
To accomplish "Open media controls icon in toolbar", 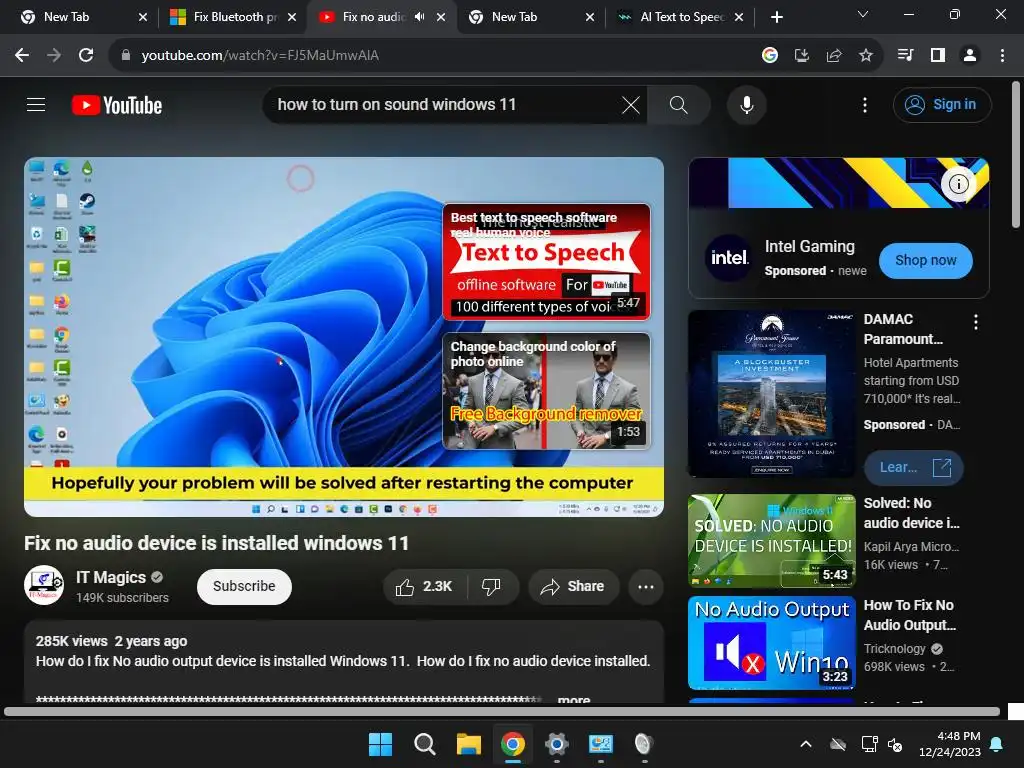I will tap(906, 56).
